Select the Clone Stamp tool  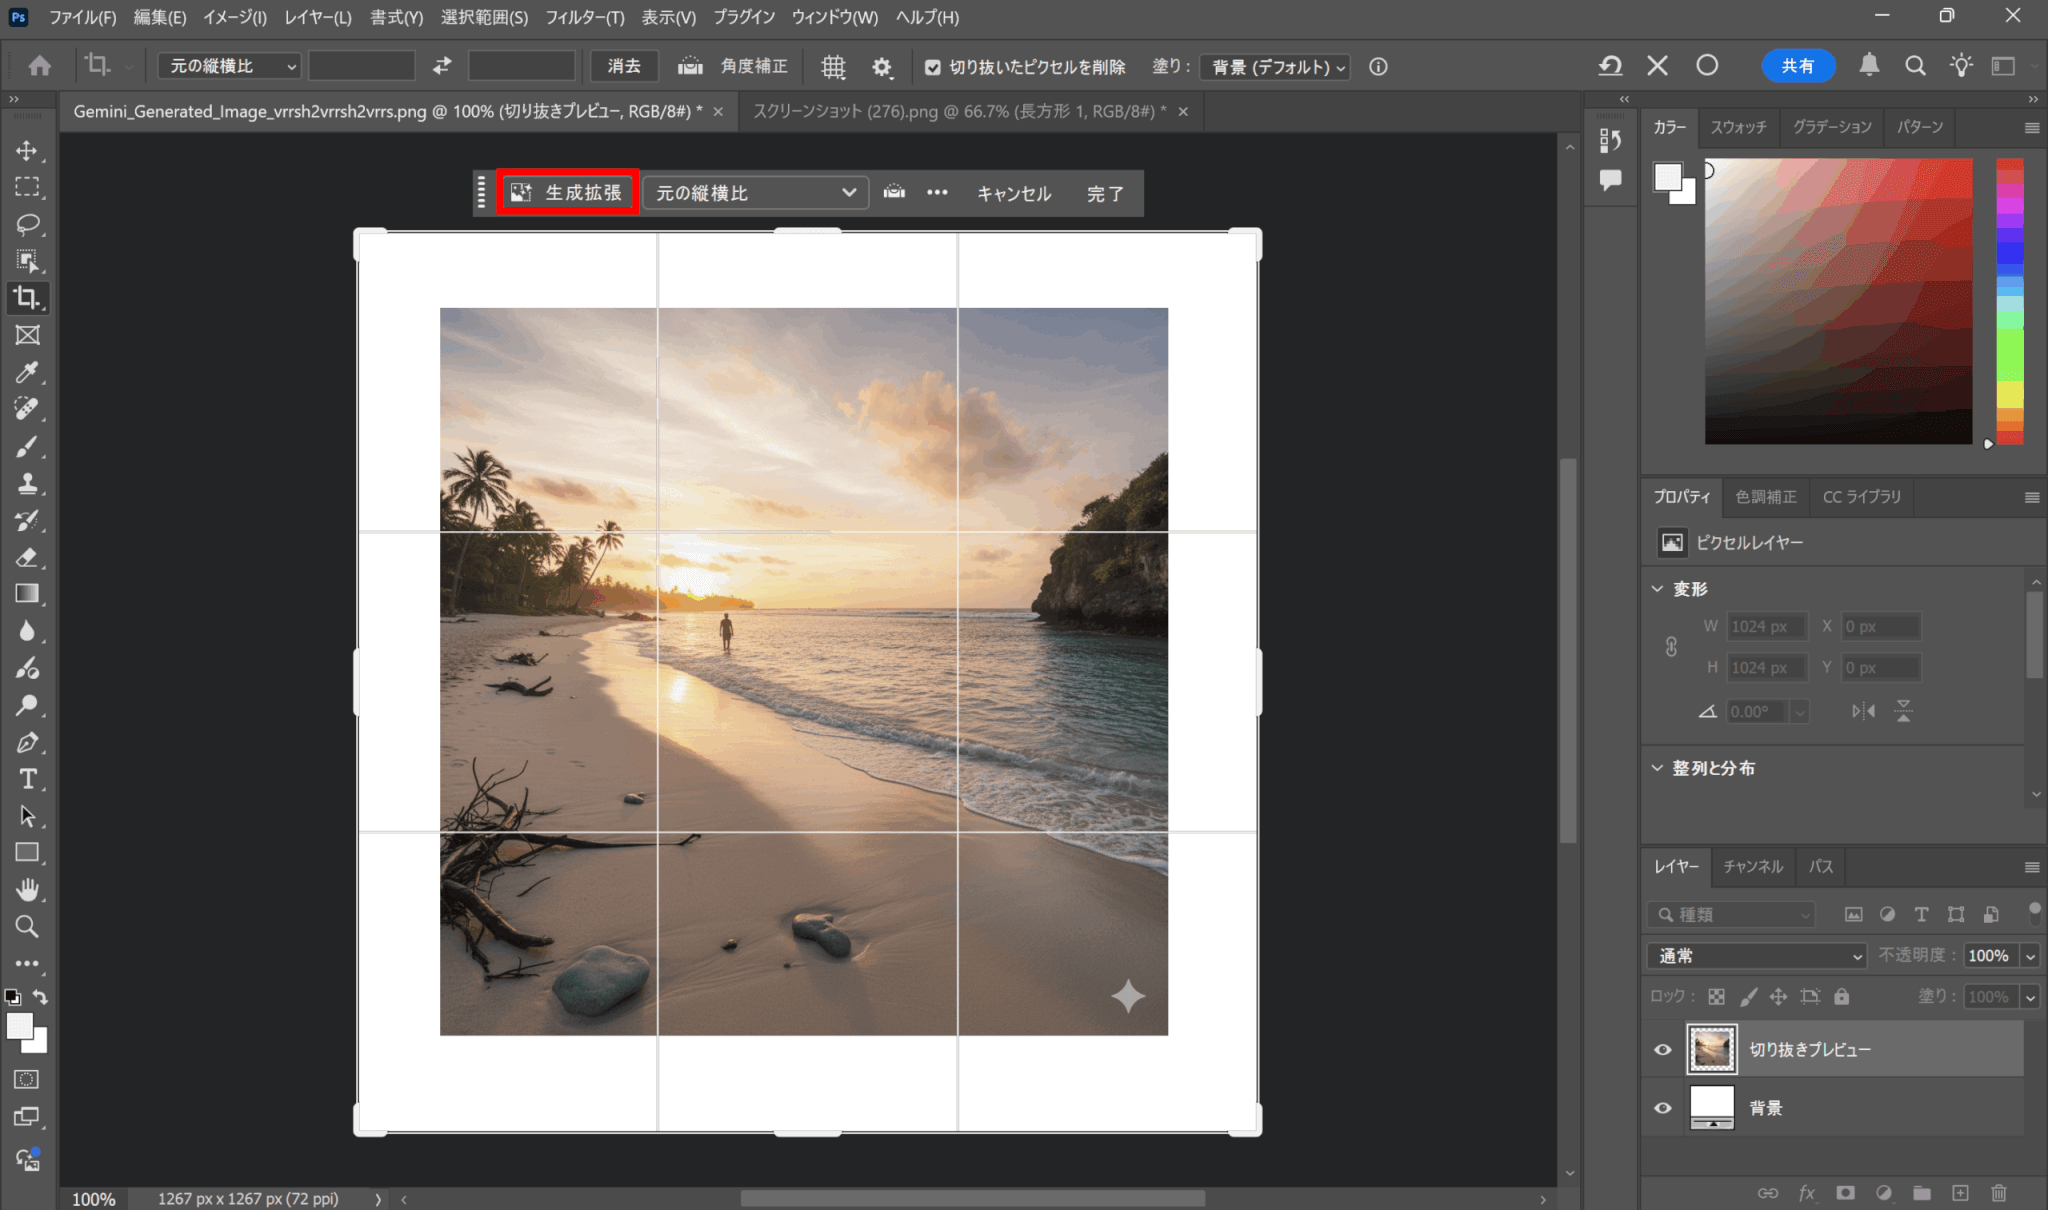pyautogui.click(x=27, y=483)
